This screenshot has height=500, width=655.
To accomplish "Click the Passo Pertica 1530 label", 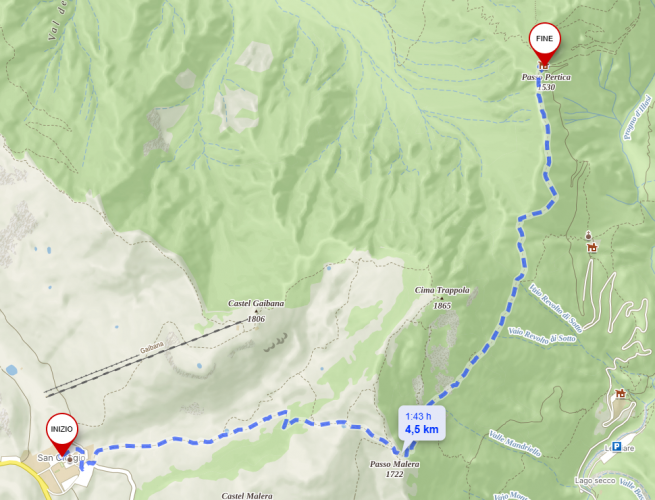I will click(x=546, y=82).
